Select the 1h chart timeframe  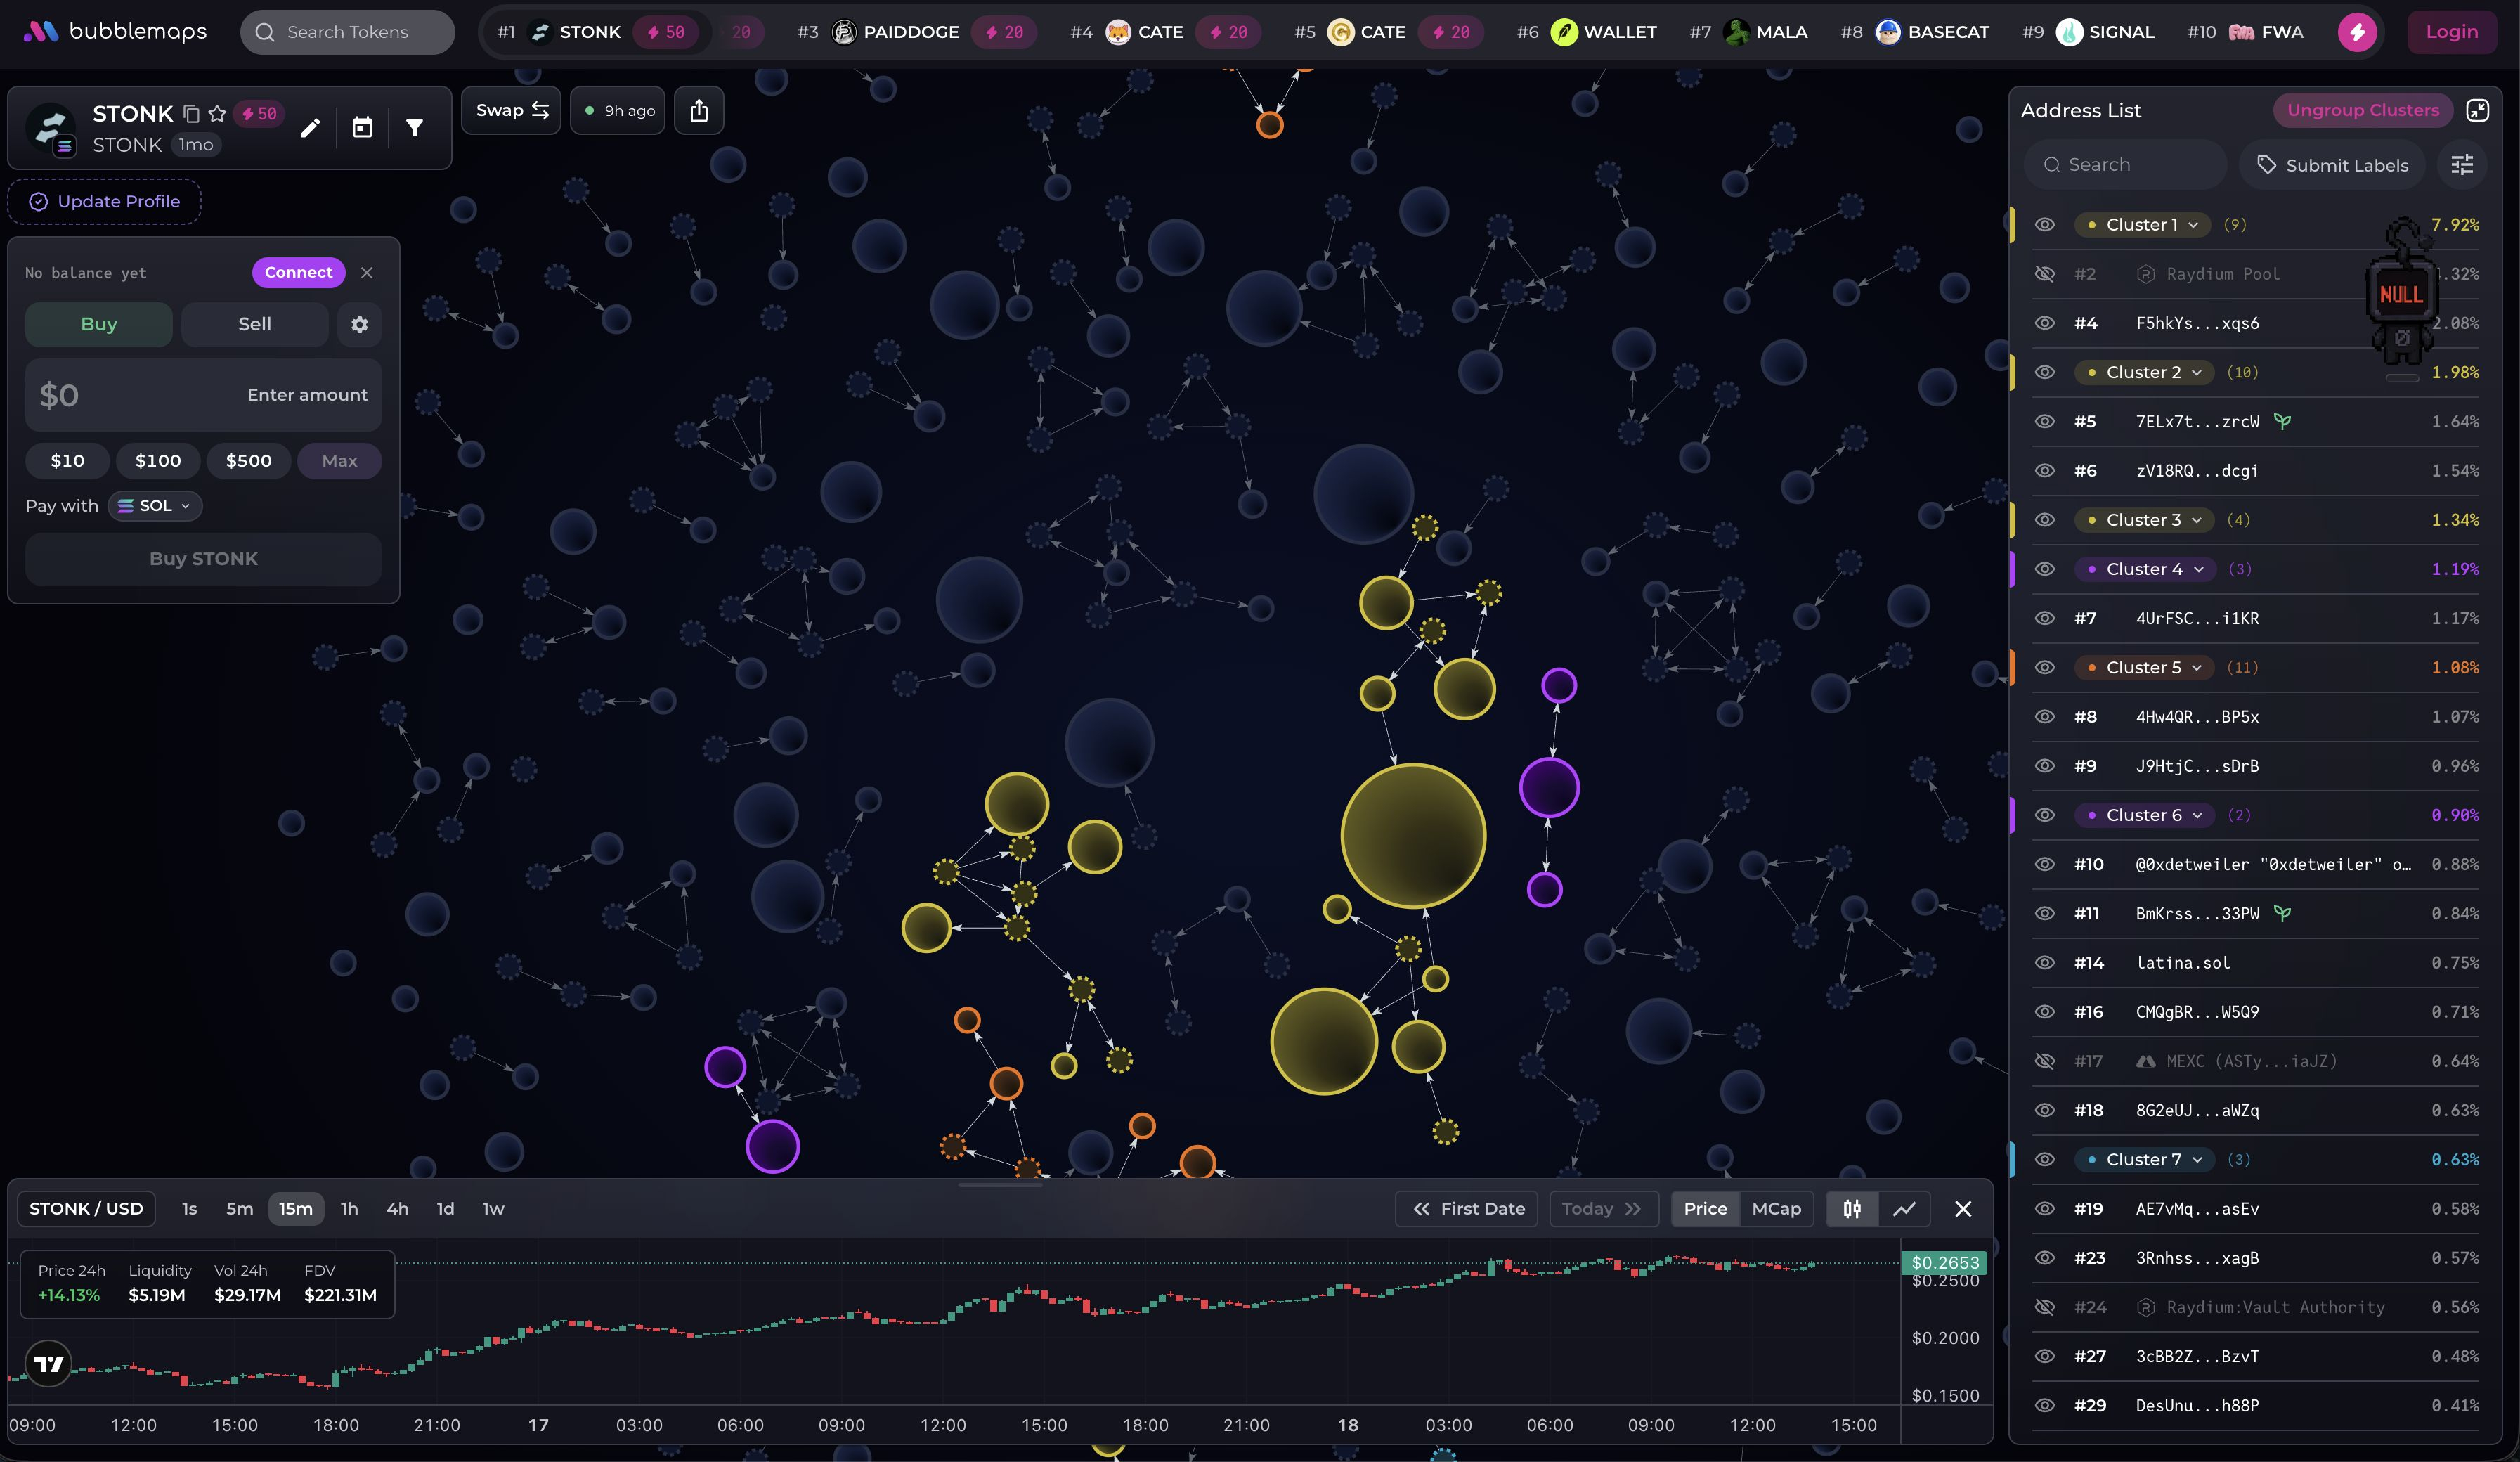click(x=349, y=1208)
